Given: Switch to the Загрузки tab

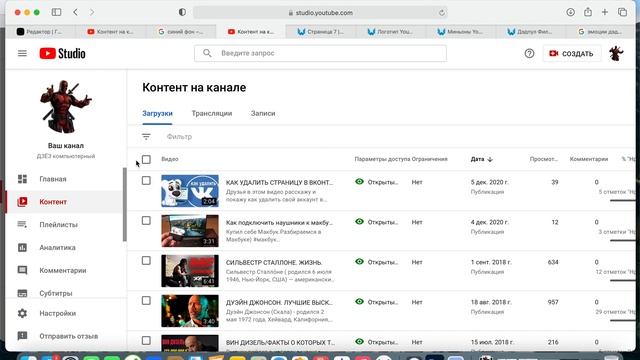Looking at the screenshot, I should point(157,113).
